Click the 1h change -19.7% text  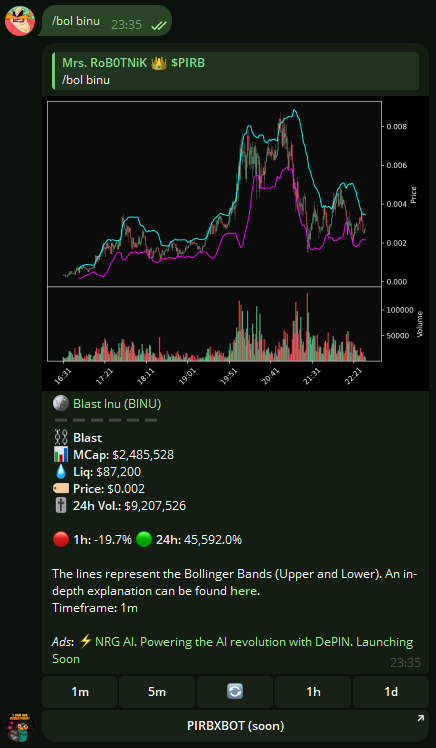tap(111, 540)
